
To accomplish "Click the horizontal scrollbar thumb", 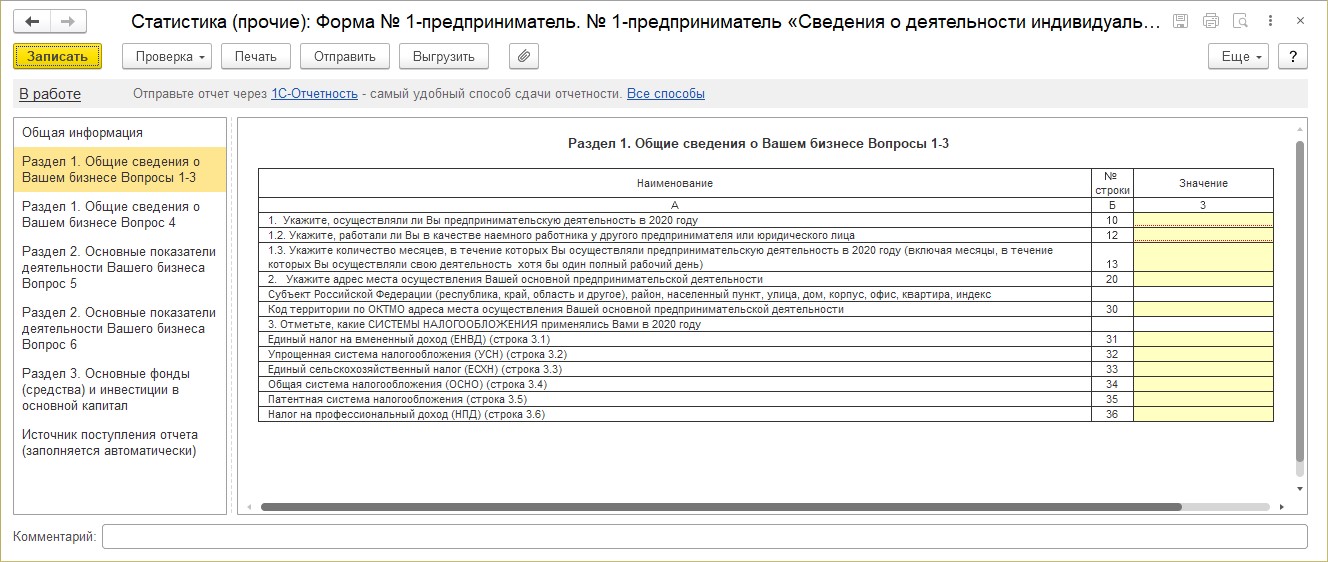I will [x=721, y=507].
